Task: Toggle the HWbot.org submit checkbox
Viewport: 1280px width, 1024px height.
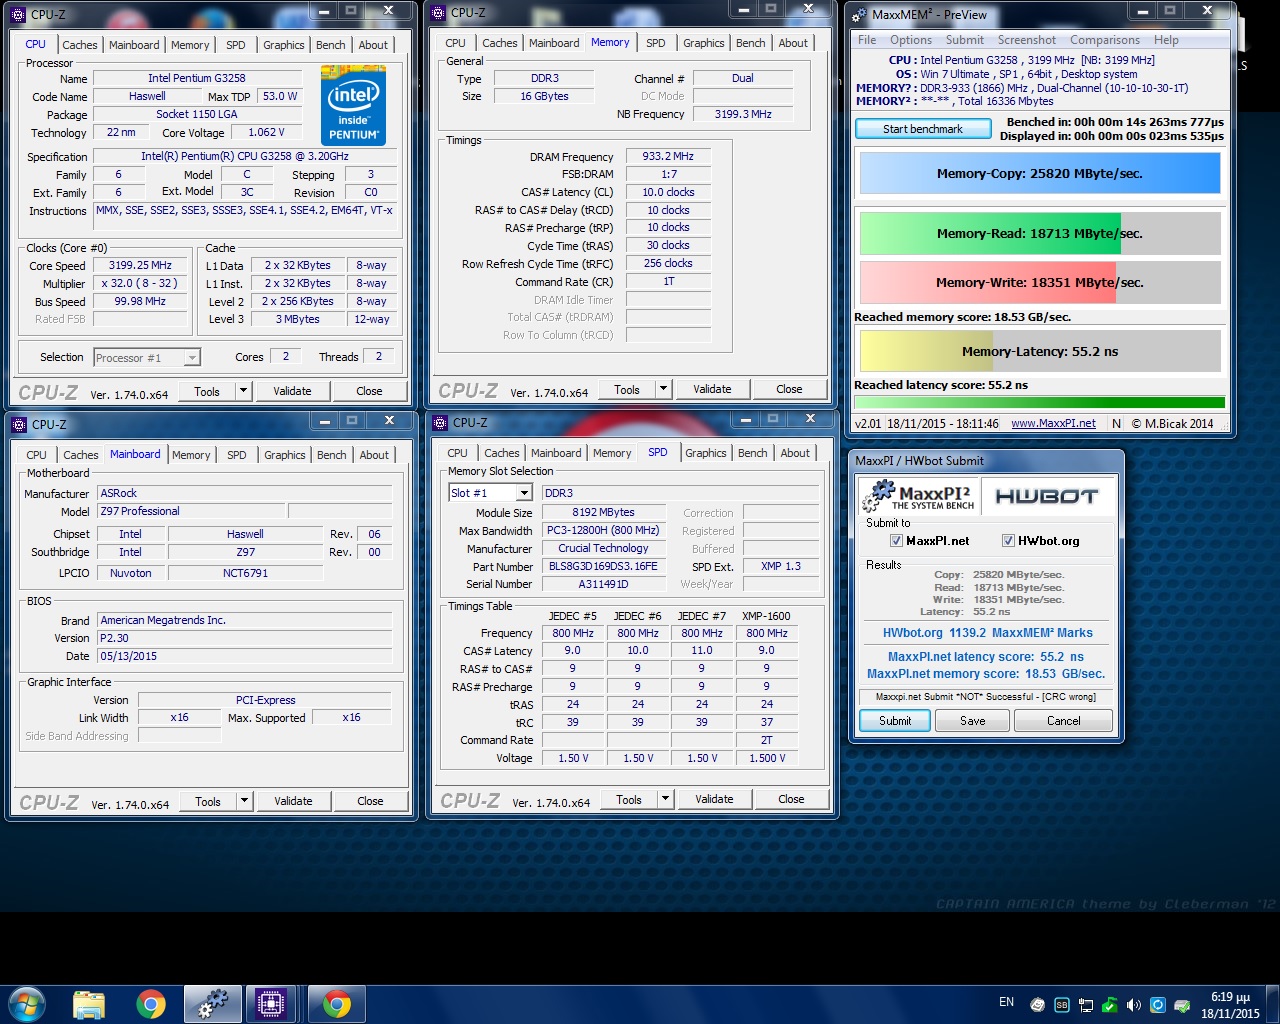Action: [1008, 541]
